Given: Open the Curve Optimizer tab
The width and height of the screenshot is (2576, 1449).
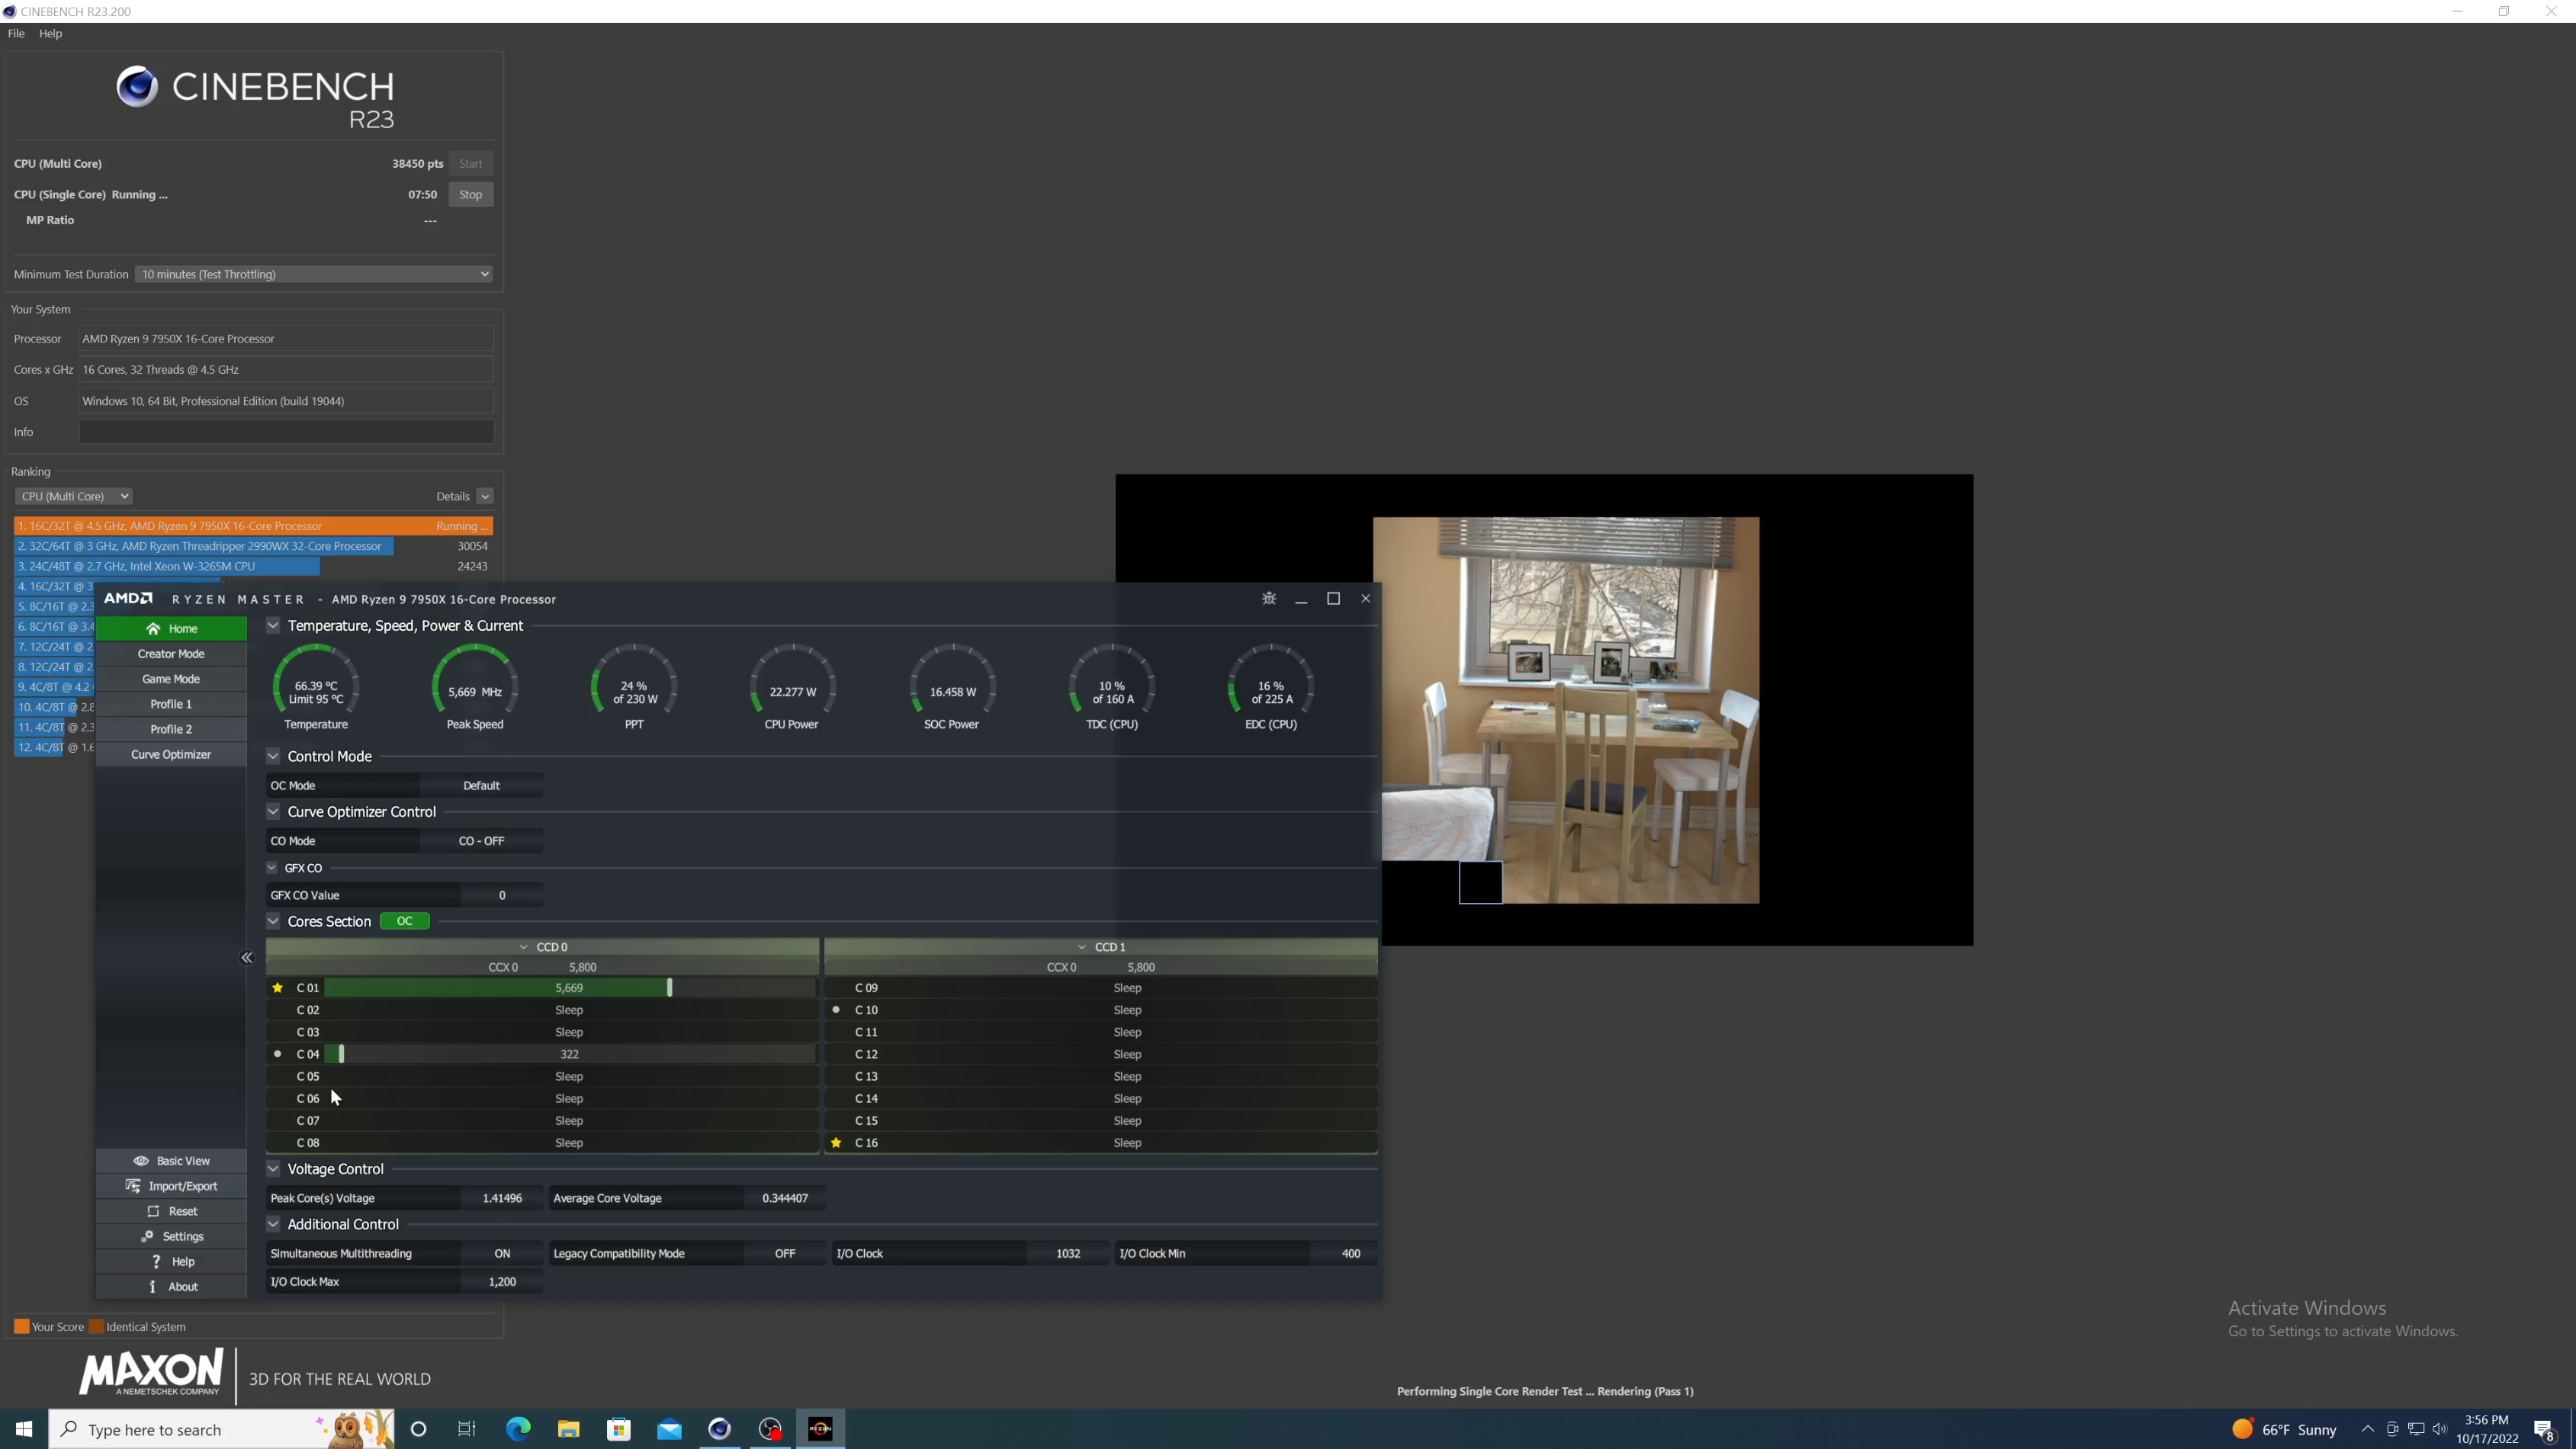Looking at the screenshot, I should pyautogui.click(x=171, y=754).
